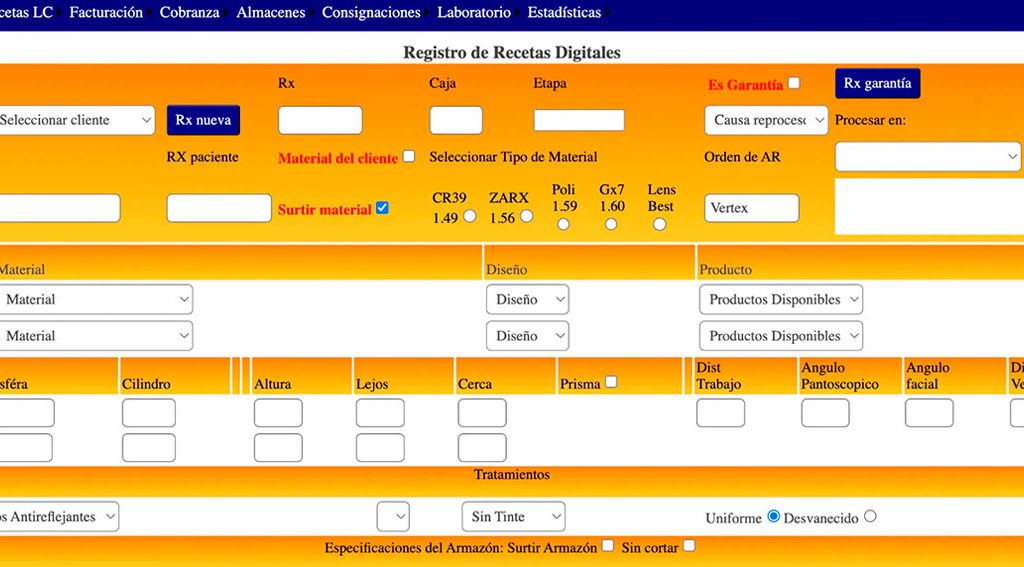Screen dimensions: 1024x567
Task: Enable the Material del cliente checkbox
Action: click(x=408, y=157)
